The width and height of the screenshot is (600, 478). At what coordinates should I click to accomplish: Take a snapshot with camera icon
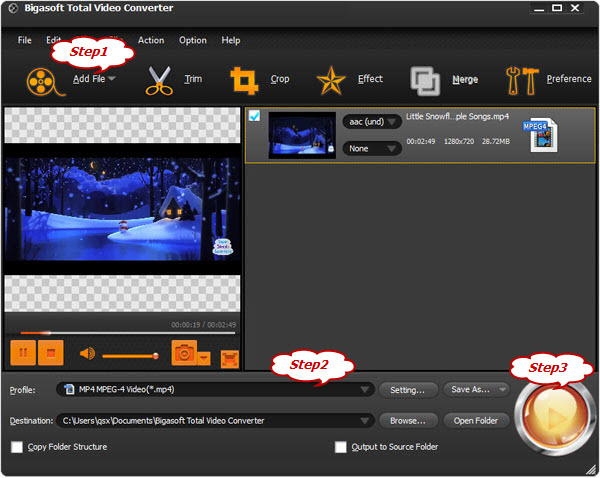pyautogui.click(x=184, y=353)
